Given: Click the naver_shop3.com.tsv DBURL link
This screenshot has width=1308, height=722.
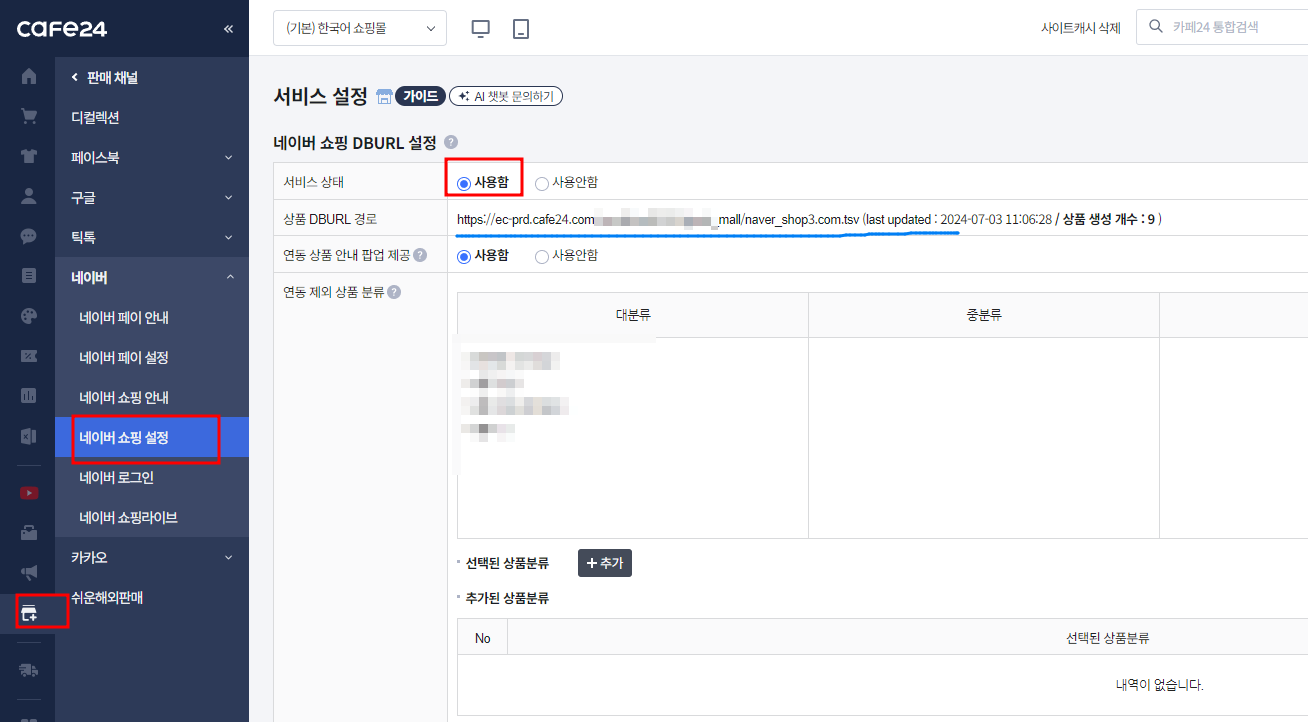Looking at the screenshot, I should [x=659, y=219].
